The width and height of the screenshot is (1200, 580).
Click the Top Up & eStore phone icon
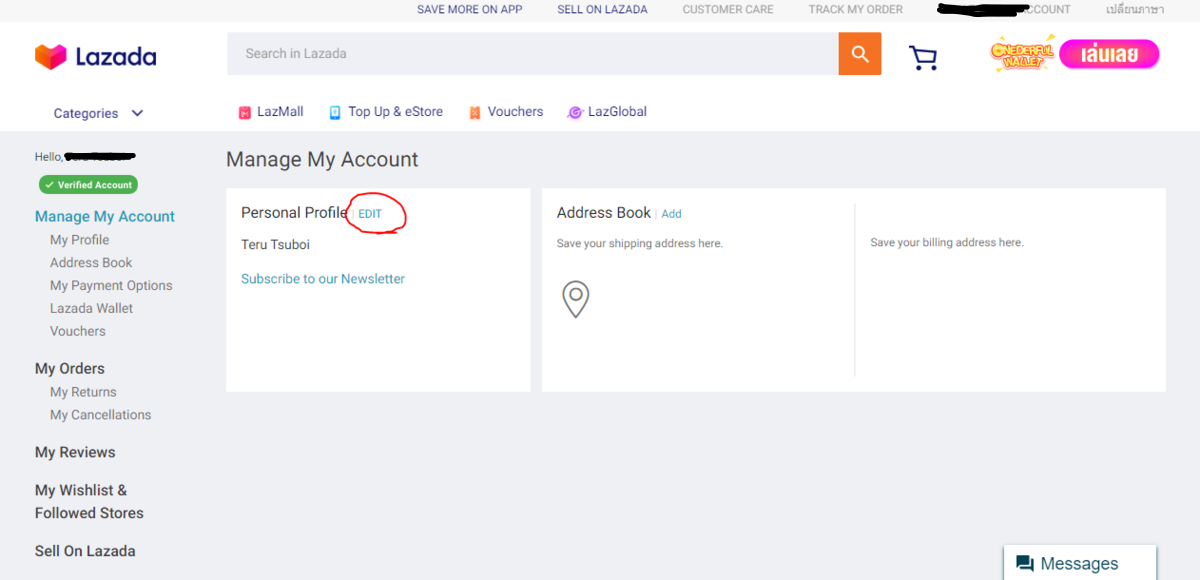click(335, 113)
